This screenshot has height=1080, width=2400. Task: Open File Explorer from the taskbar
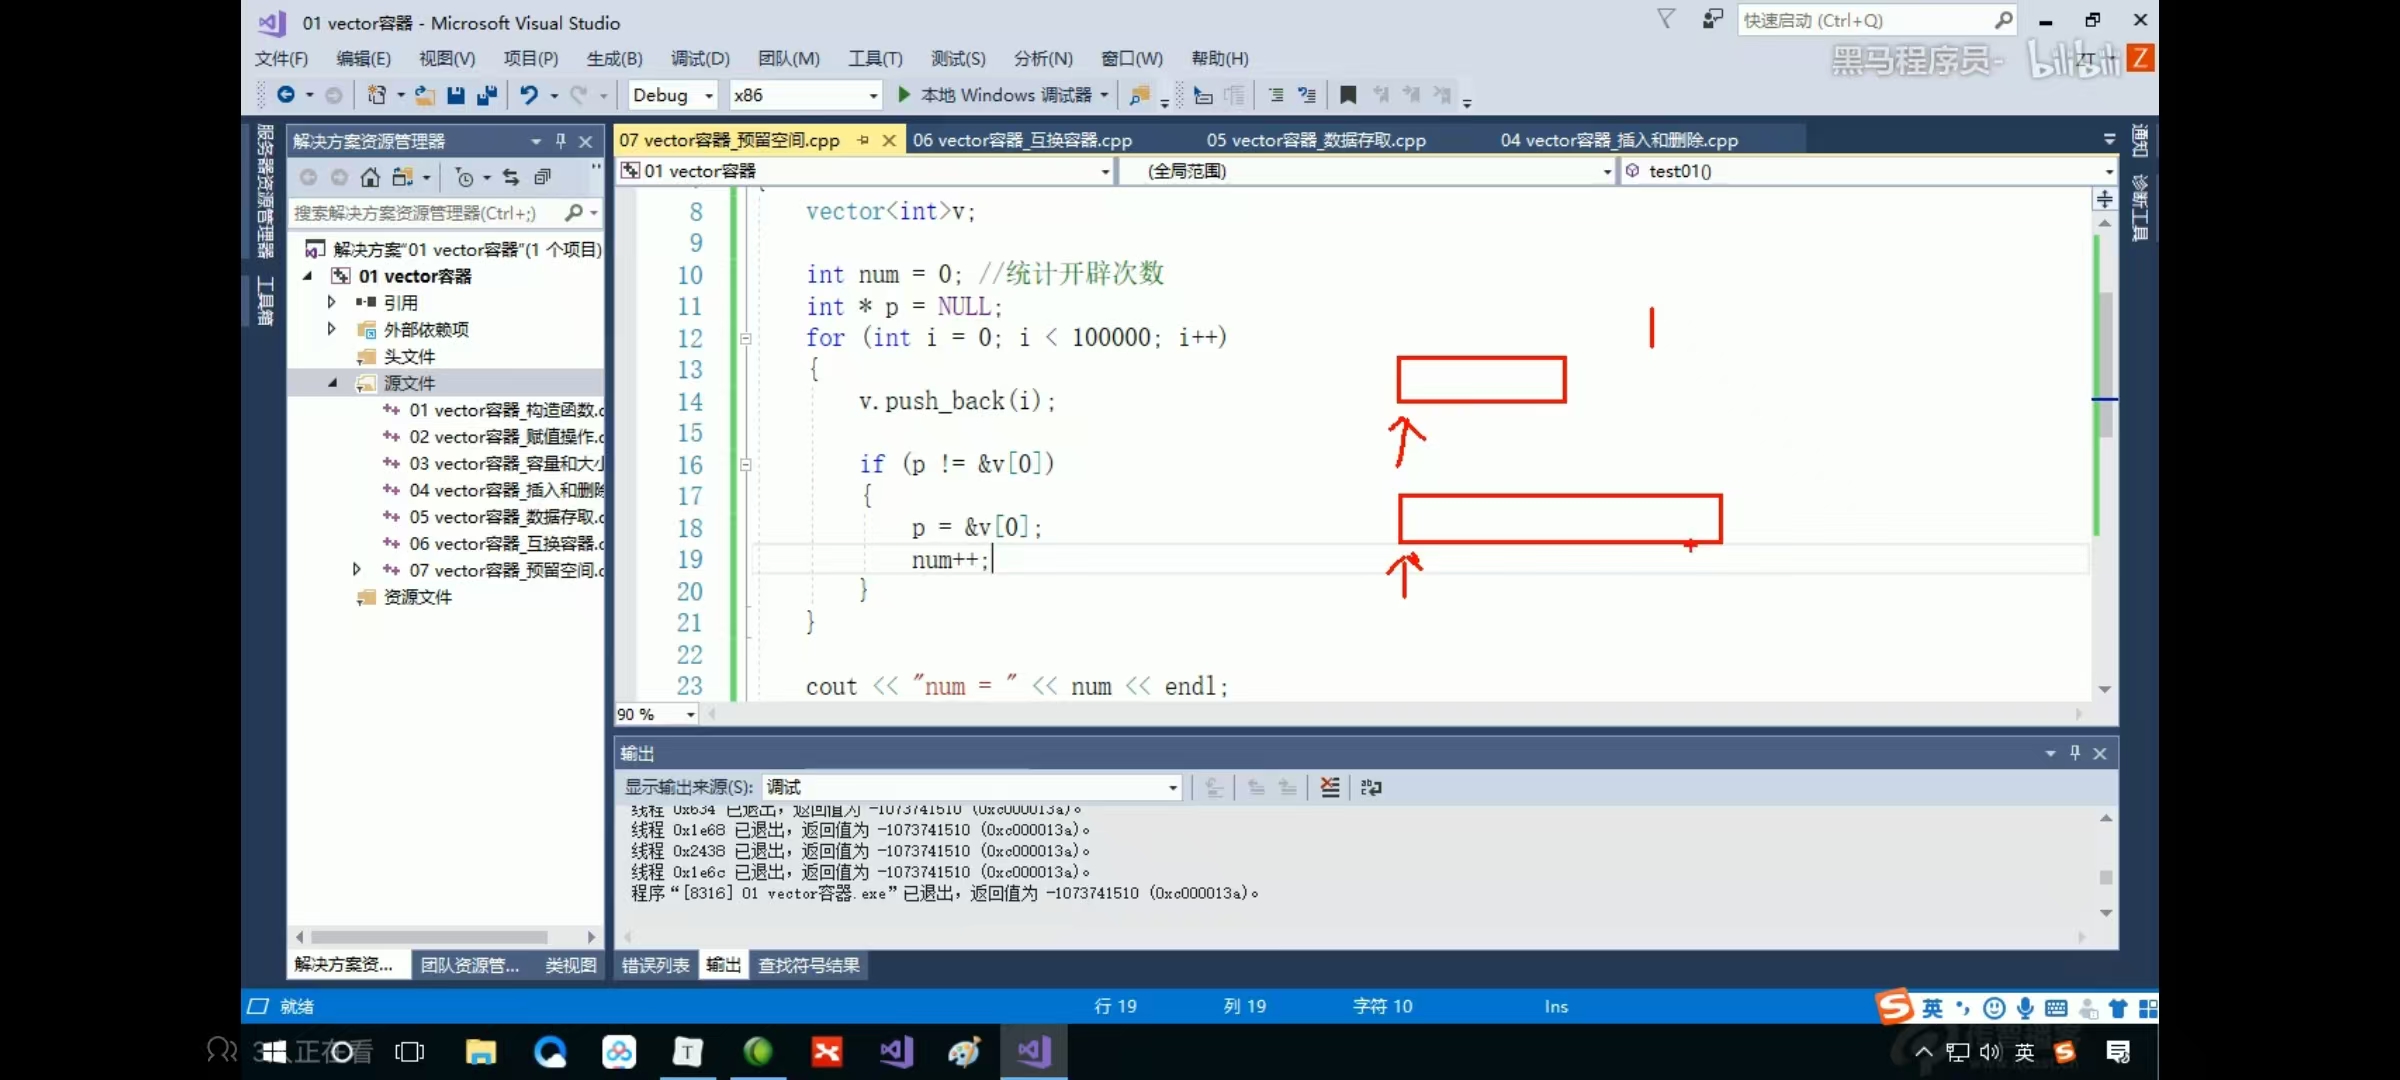coord(481,1051)
